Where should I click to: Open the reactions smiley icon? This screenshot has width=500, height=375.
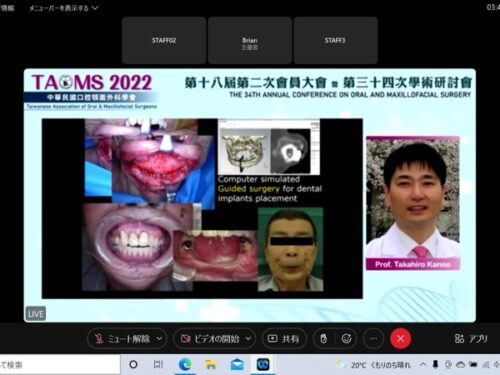pyautogui.click(x=346, y=339)
